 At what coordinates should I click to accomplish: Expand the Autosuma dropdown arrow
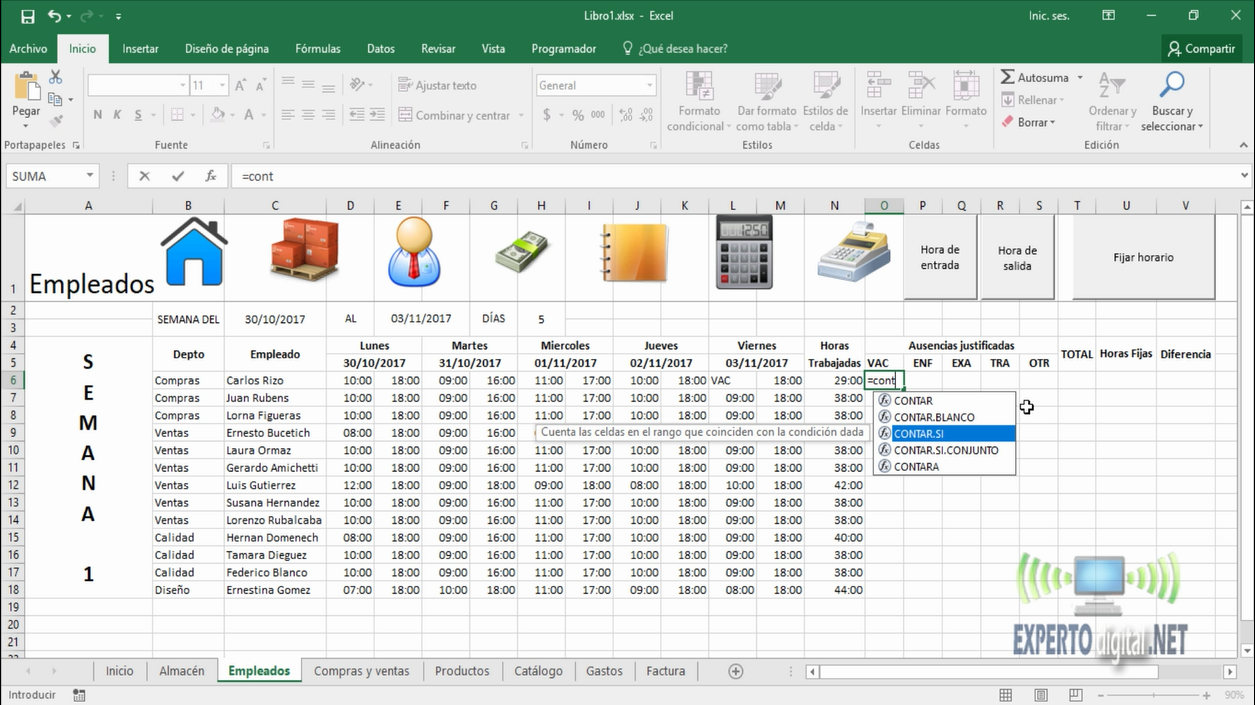coord(1079,77)
